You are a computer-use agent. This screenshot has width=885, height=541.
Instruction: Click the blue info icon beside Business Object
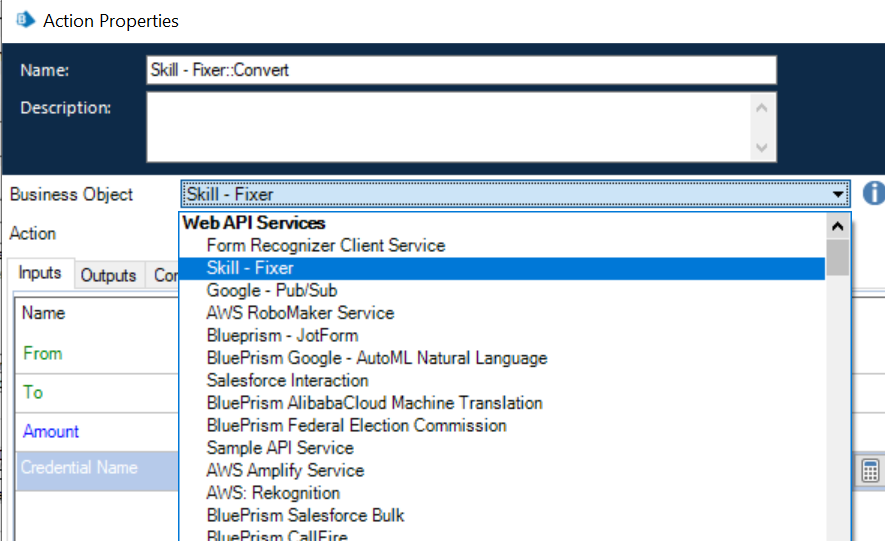tap(874, 193)
